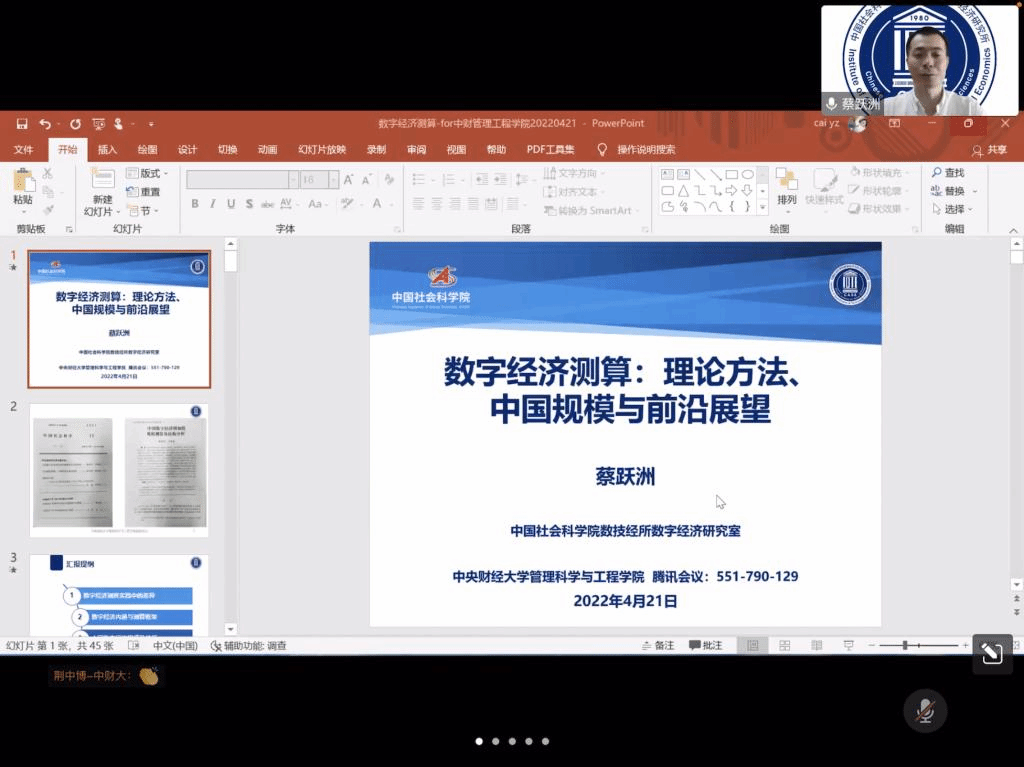Apply italic formatting
The height and width of the screenshot is (767, 1024).
pyautogui.click(x=212, y=204)
